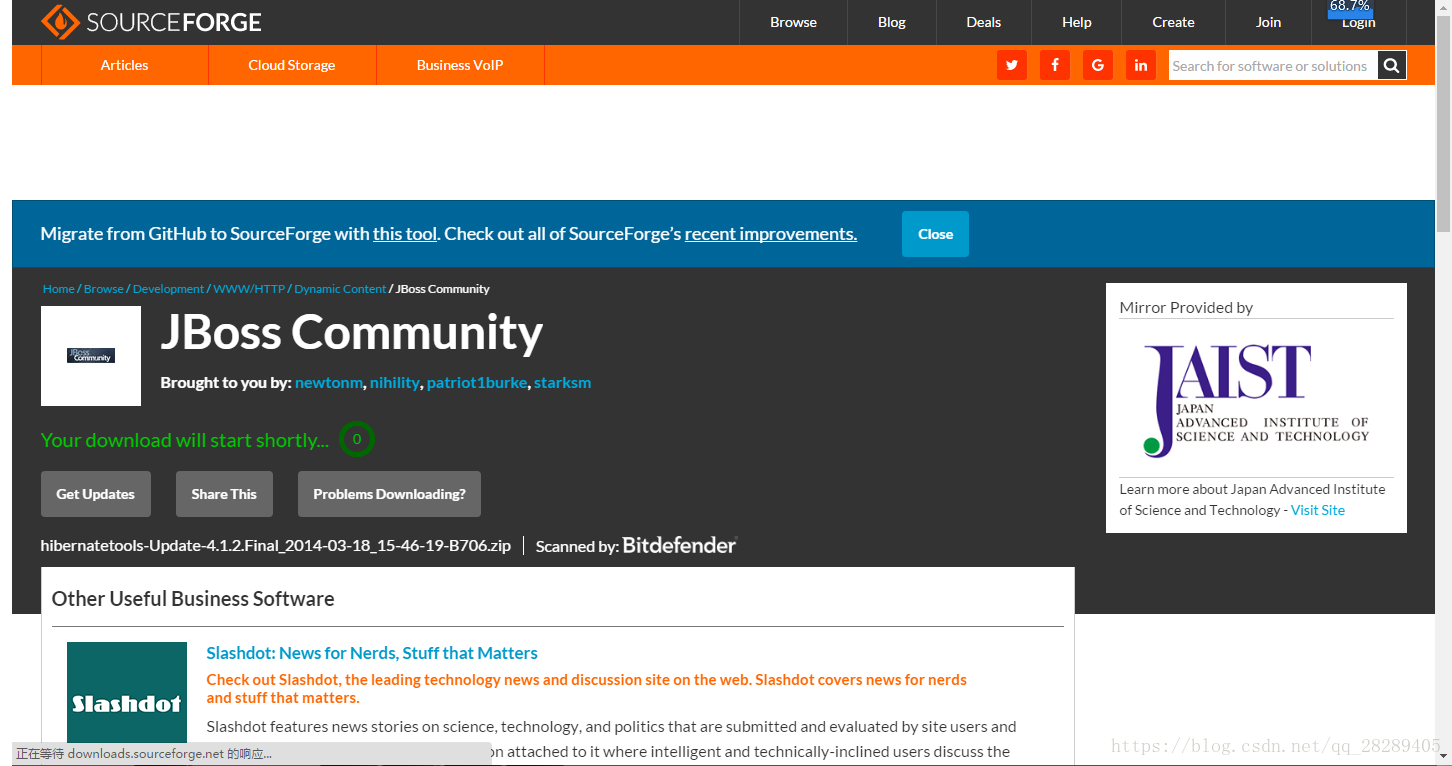Image resolution: width=1452 pixels, height=766 pixels.
Task: Go to the Development breadcrumb
Action: point(168,289)
